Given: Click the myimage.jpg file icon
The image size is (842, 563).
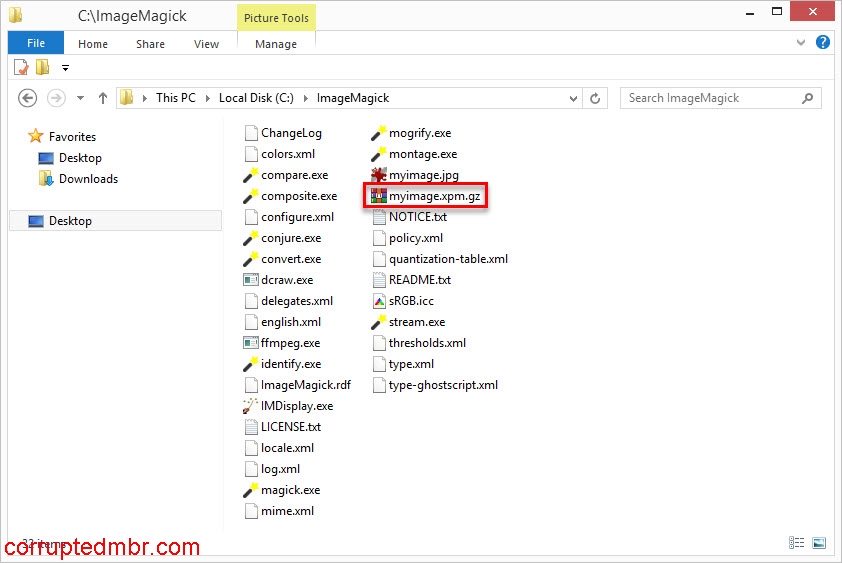Looking at the screenshot, I should [x=379, y=175].
